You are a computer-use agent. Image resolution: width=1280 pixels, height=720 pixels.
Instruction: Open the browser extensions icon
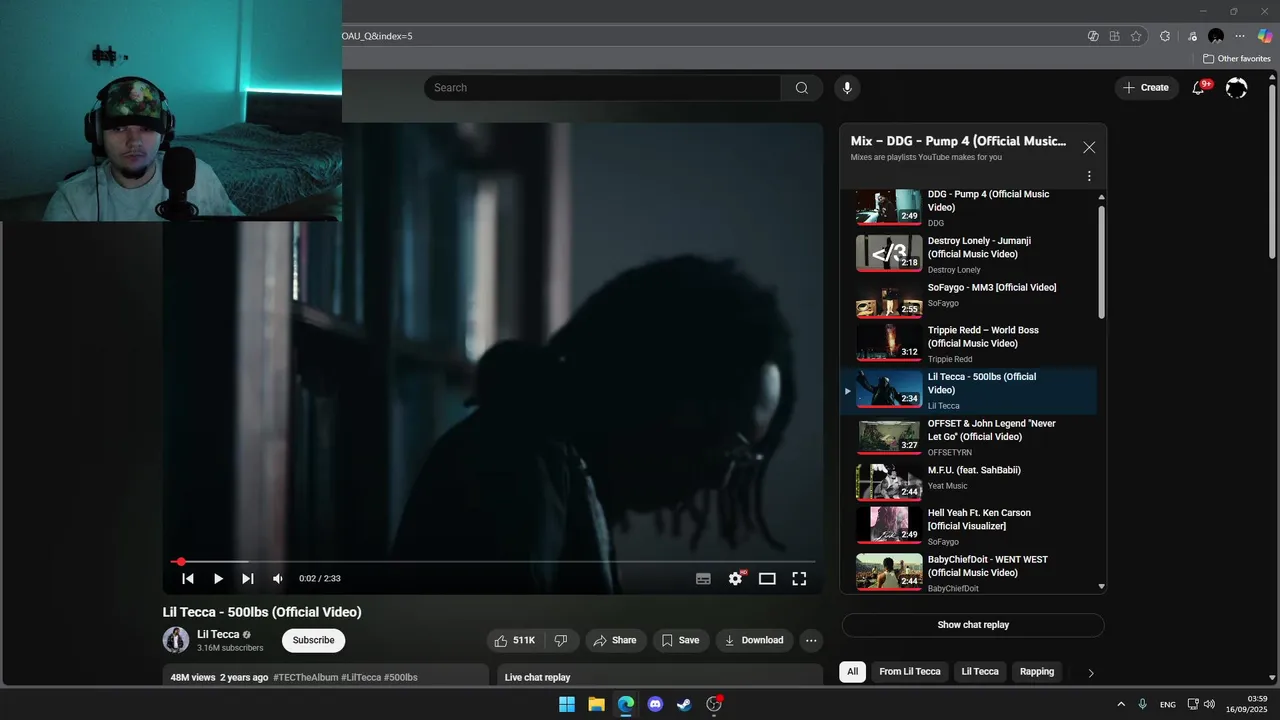[1165, 36]
